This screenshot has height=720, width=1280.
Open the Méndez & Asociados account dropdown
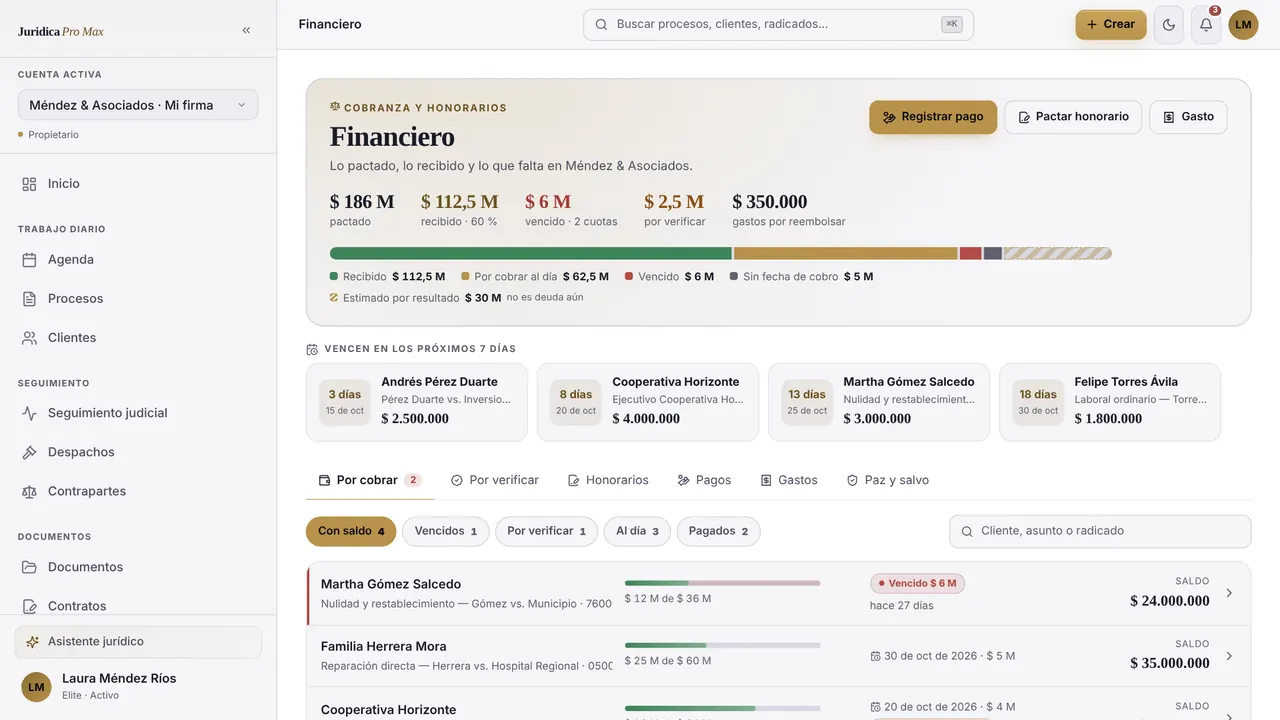[138, 105]
